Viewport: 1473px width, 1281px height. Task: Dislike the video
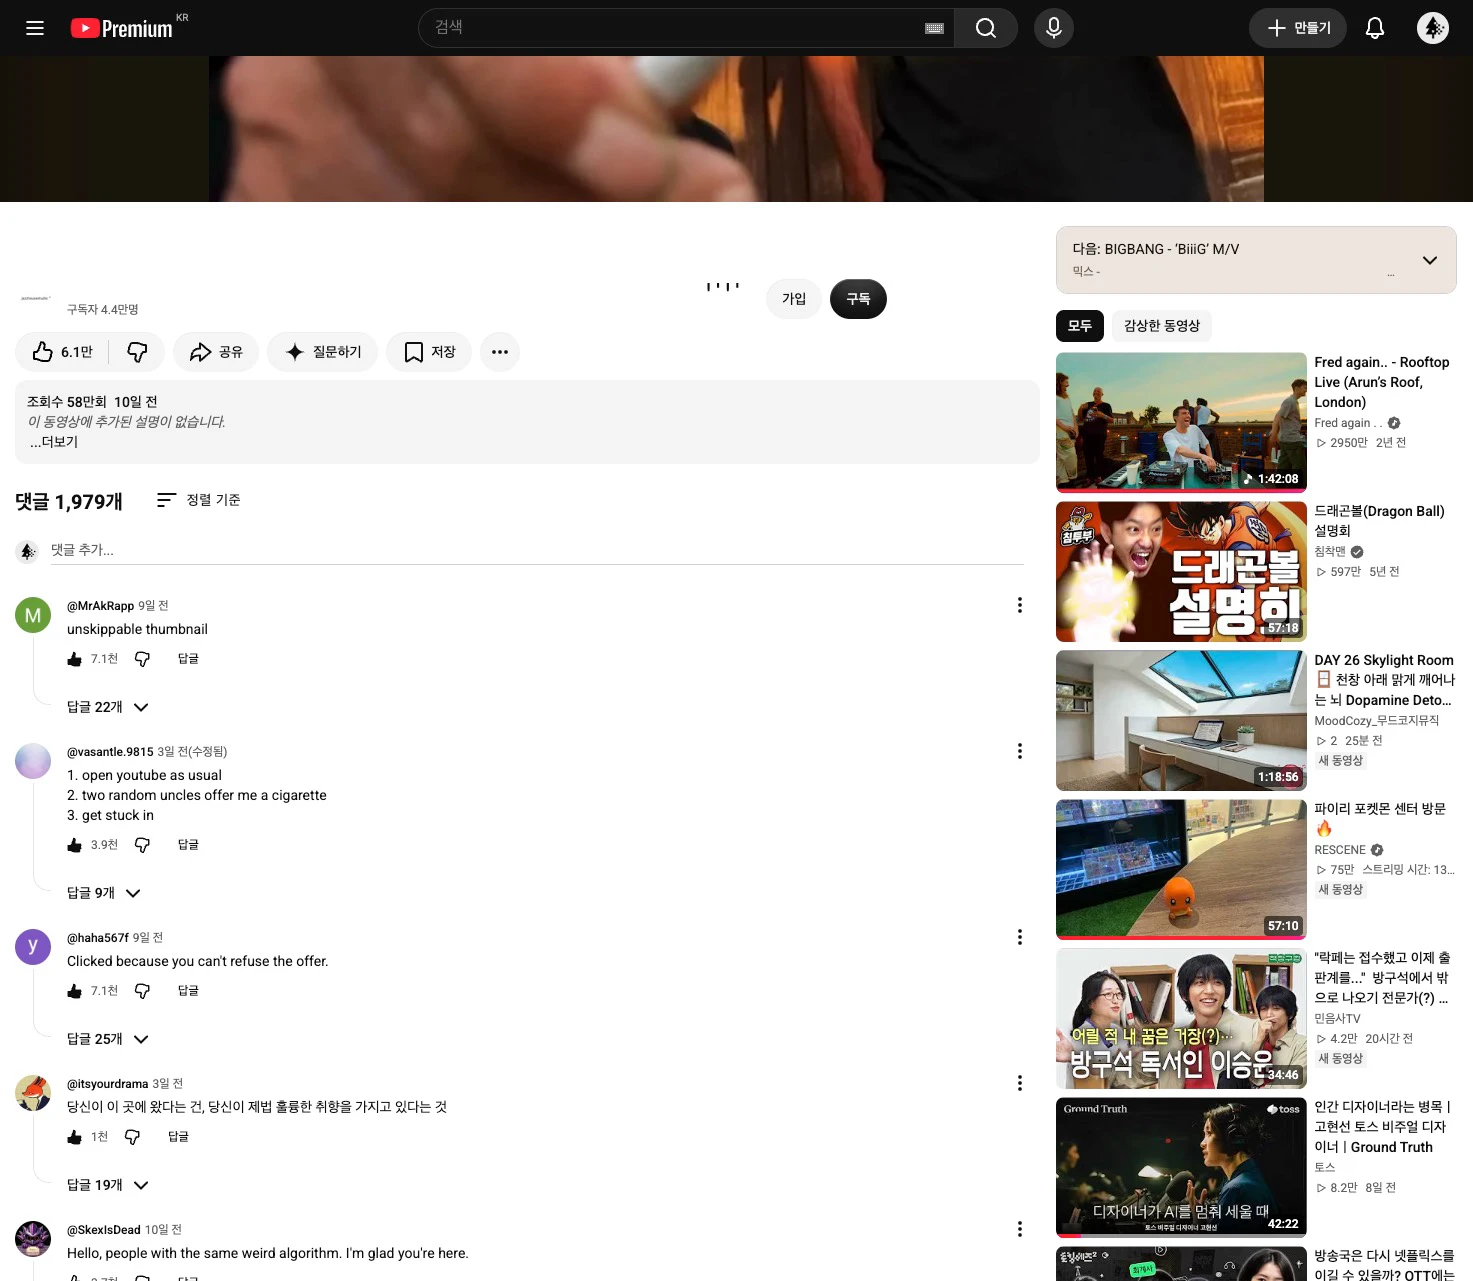137,352
